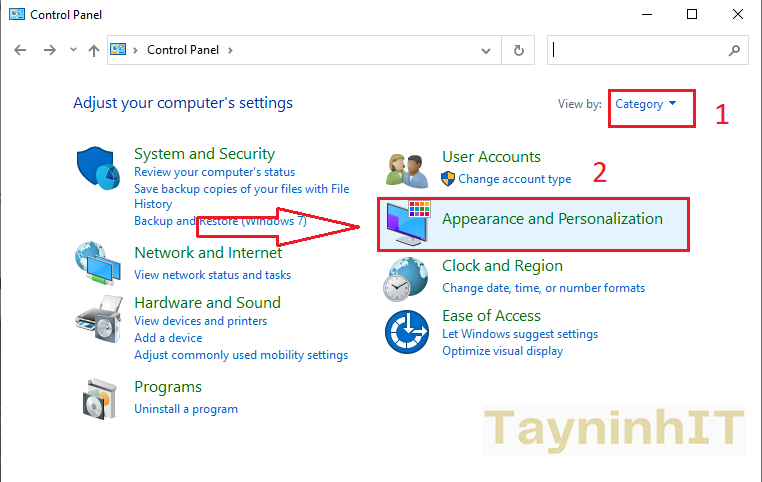The image size is (762, 482).
Task: Click the Control Panel breadcrumb segment
Action: pyautogui.click(x=185, y=50)
